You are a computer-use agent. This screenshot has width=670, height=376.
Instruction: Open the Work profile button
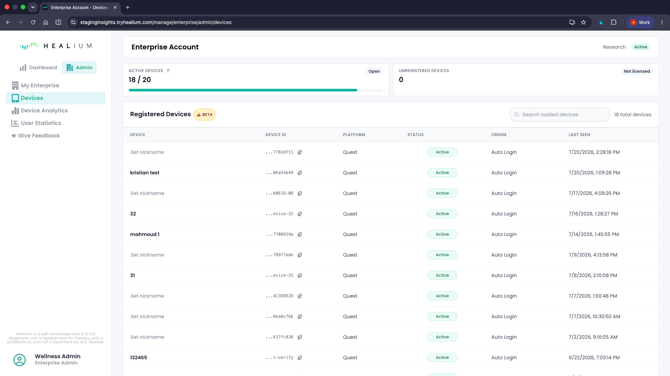click(x=640, y=22)
